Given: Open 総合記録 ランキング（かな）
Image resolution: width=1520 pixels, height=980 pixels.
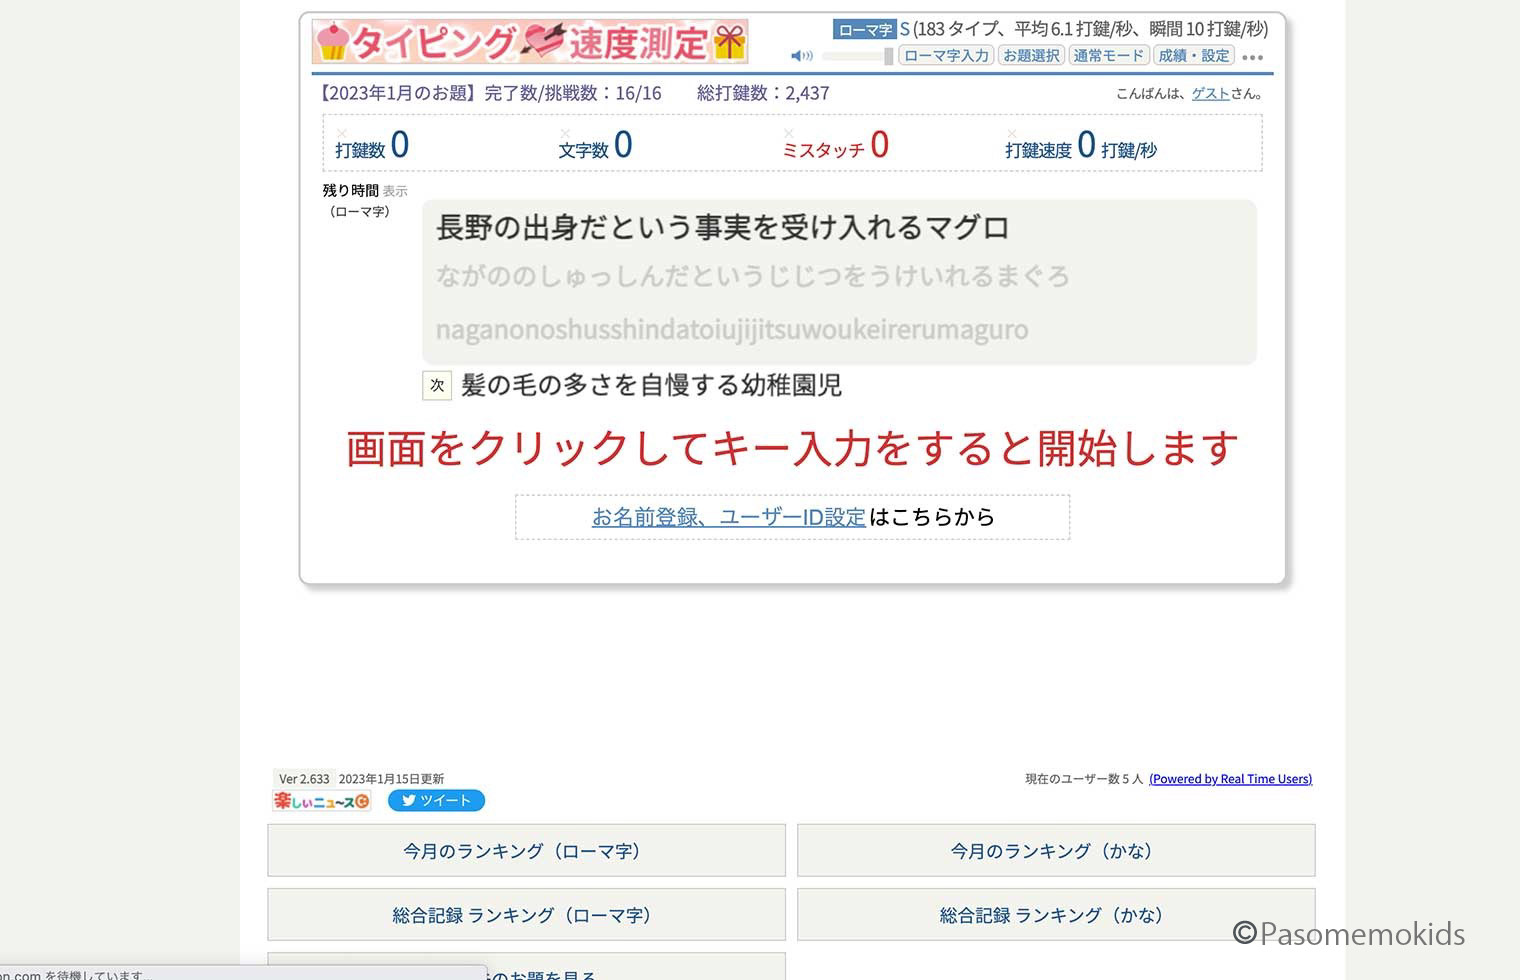Looking at the screenshot, I should tap(1056, 914).
